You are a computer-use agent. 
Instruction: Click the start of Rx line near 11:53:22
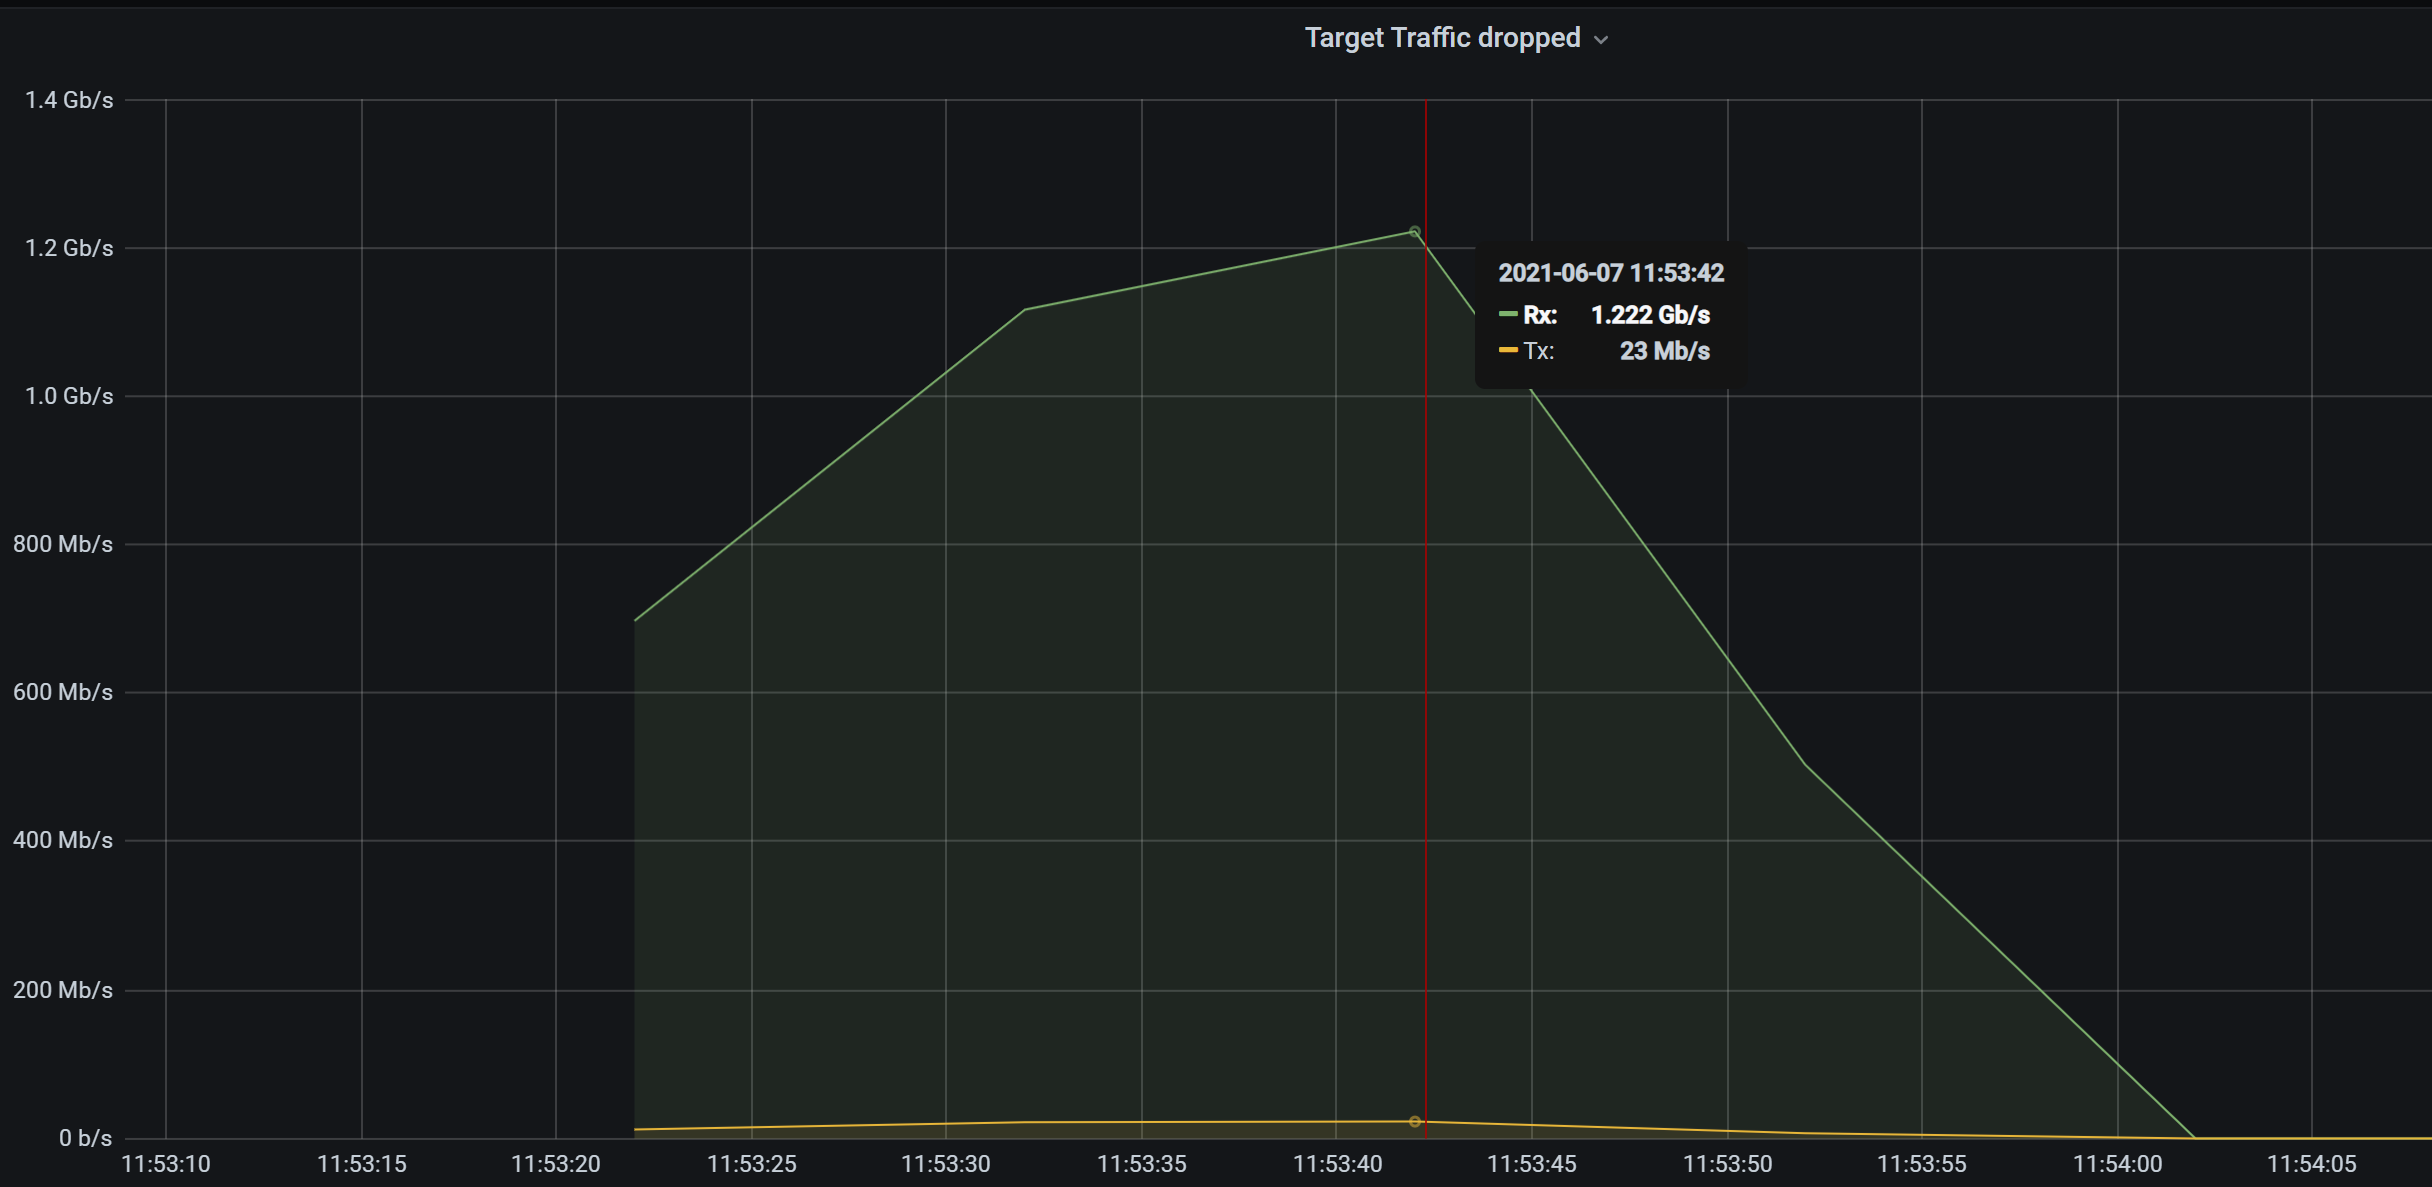click(636, 620)
